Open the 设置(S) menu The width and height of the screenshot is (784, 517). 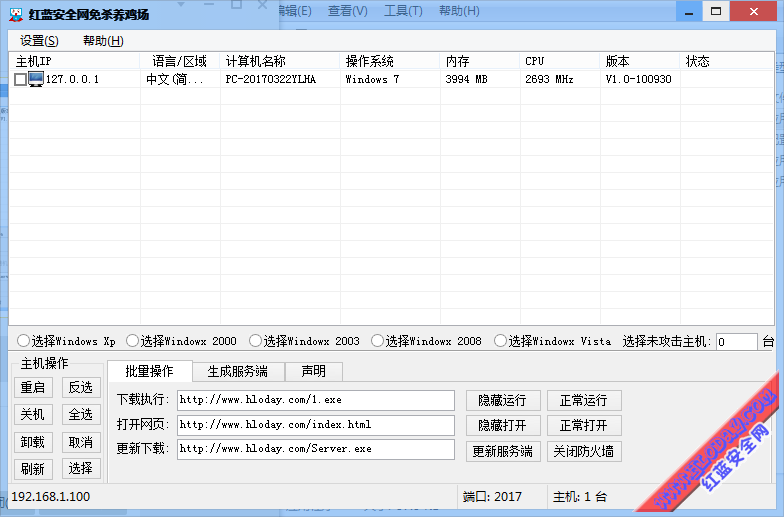point(39,41)
